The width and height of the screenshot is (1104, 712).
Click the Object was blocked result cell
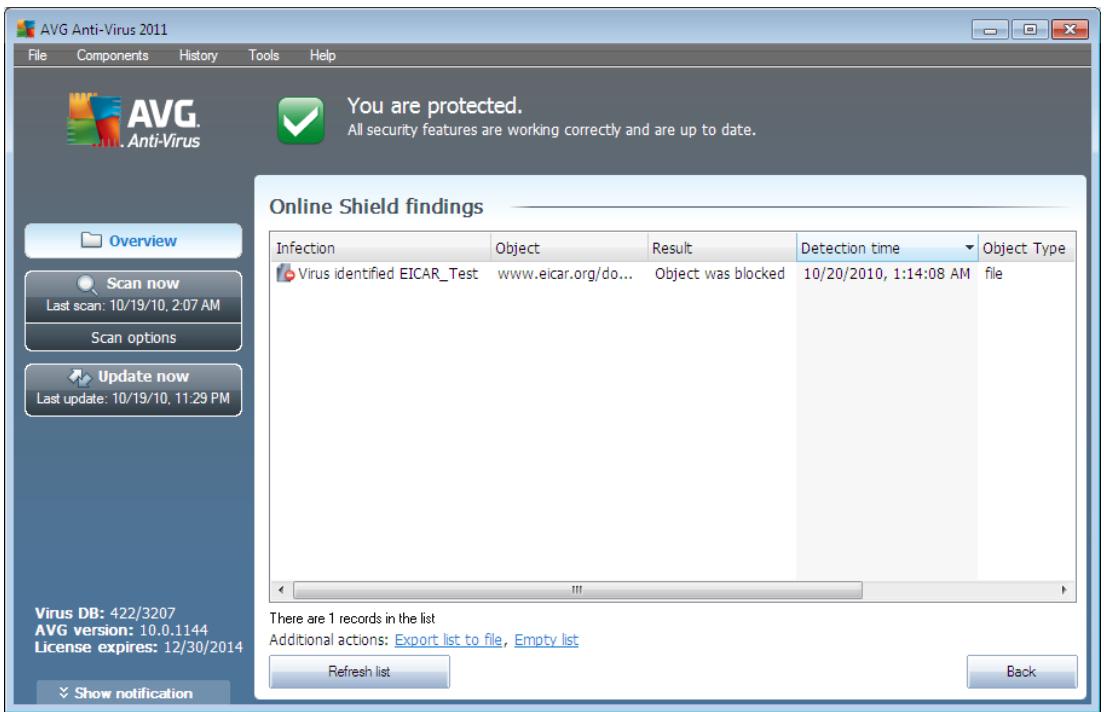(x=720, y=273)
